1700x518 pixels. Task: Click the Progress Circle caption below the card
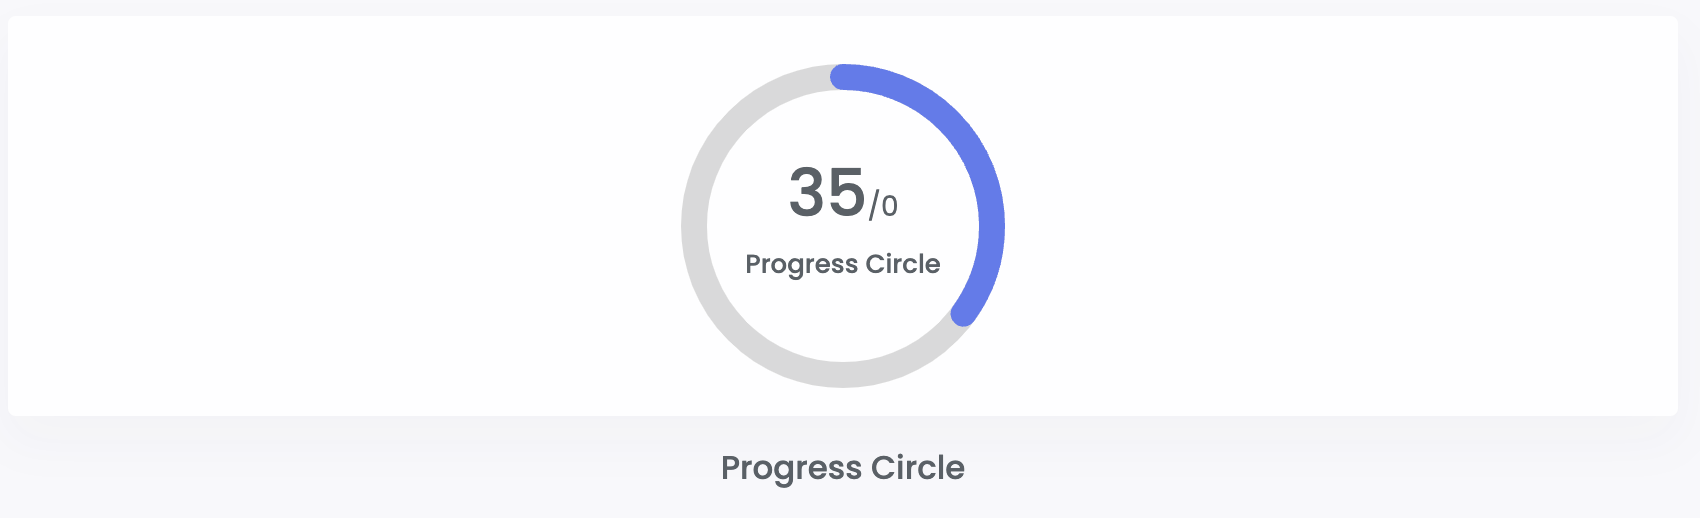pos(843,468)
